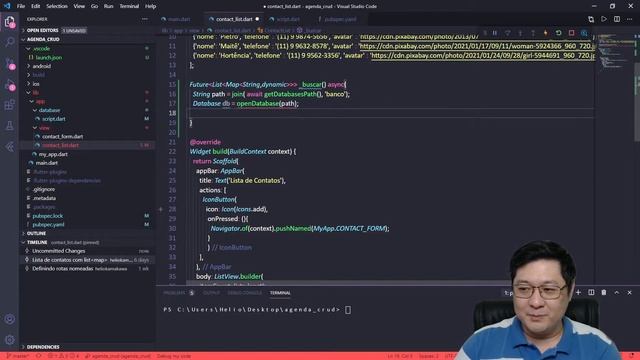This screenshot has height=360, width=640.
Task: Open the File menu
Action: (21, 6)
